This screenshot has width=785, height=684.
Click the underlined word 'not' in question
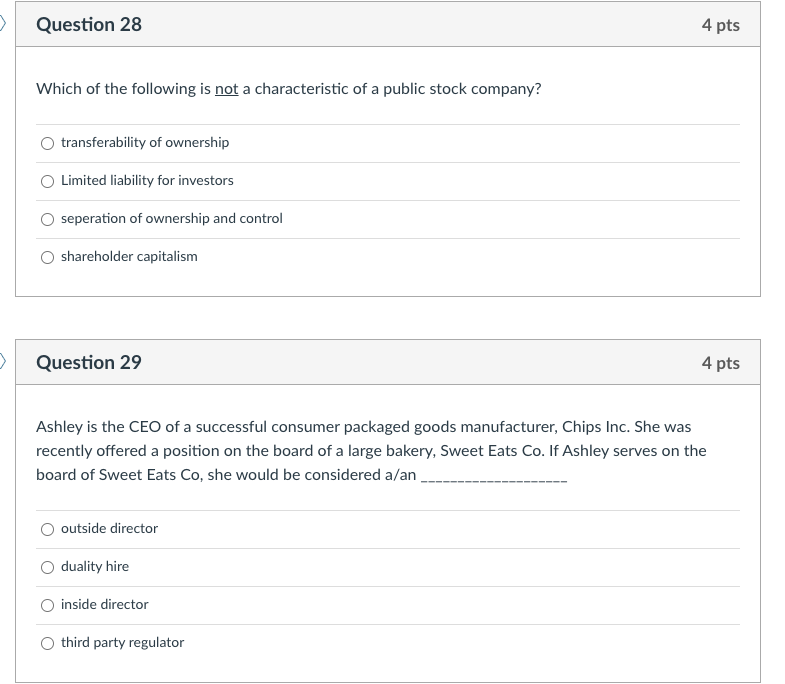click(226, 89)
